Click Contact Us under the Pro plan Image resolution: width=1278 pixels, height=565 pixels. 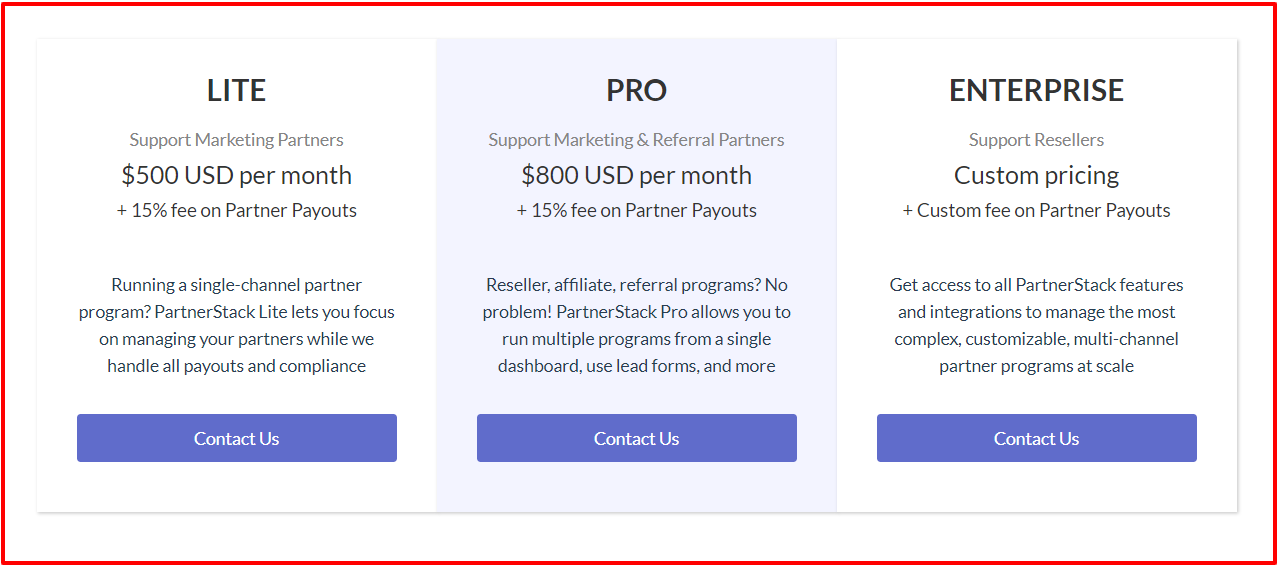tap(637, 438)
